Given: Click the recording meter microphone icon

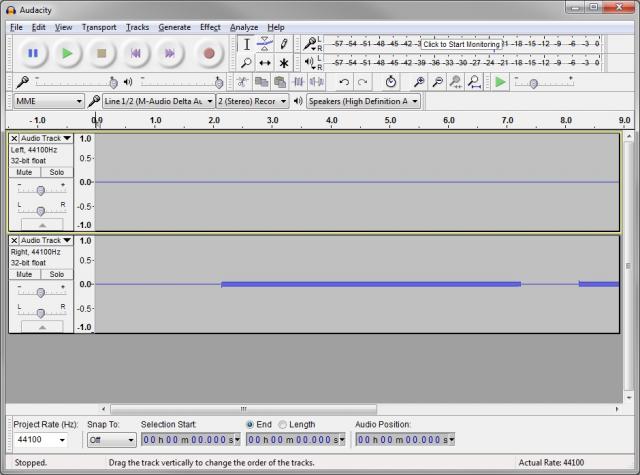Looking at the screenshot, I should (x=310, y=43).
